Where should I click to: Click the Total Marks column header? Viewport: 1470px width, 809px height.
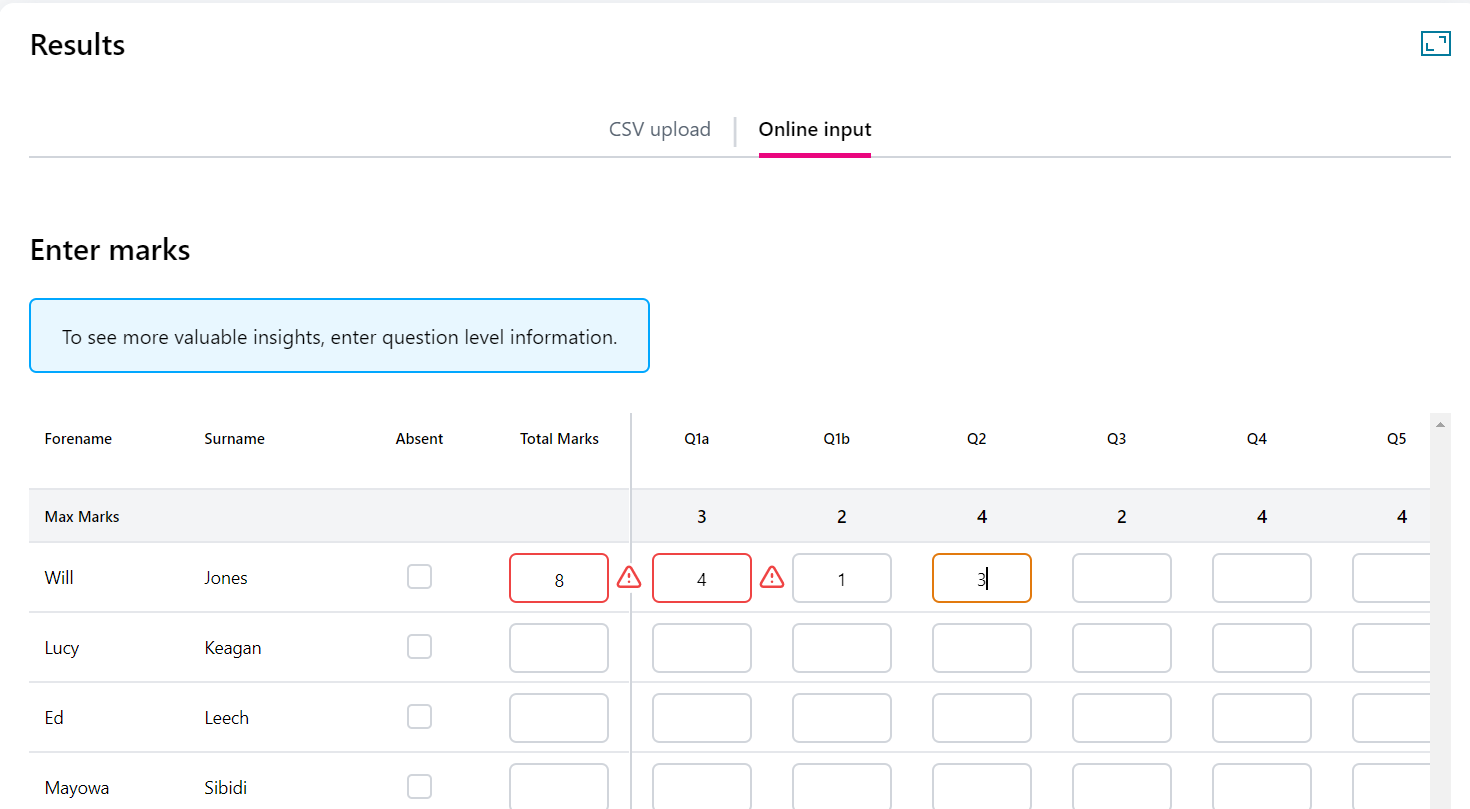click(x=559, y=439)
